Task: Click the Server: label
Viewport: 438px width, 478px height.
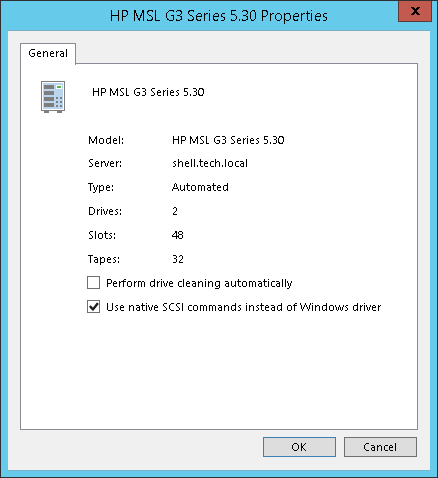Action: click(105, 163)
